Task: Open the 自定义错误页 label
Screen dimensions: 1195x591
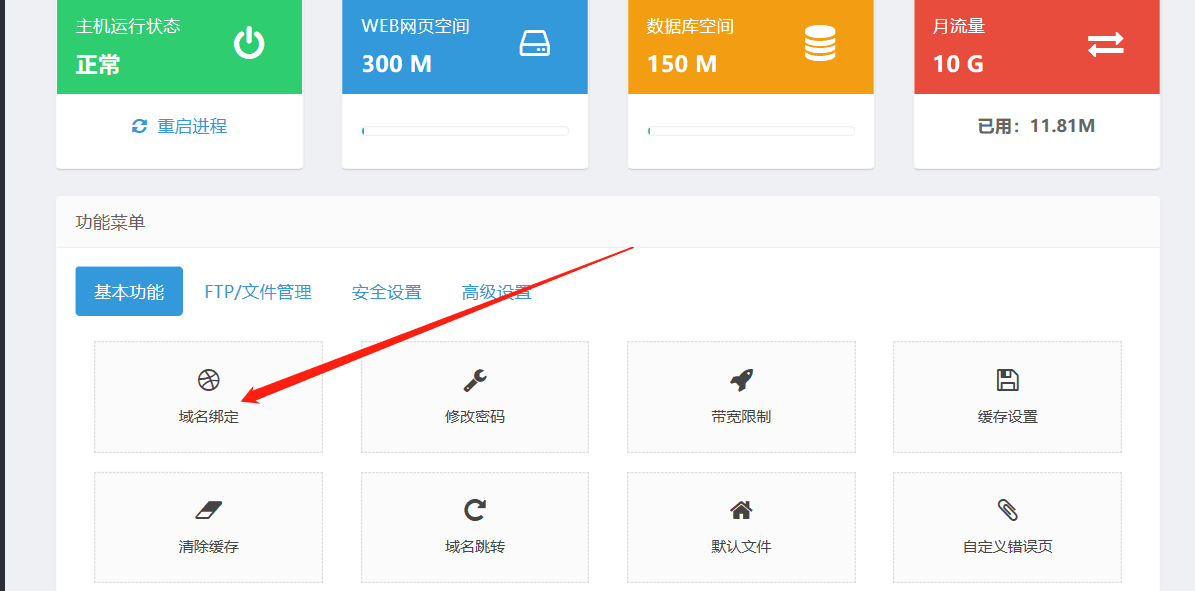Action: coord(1008,547)
